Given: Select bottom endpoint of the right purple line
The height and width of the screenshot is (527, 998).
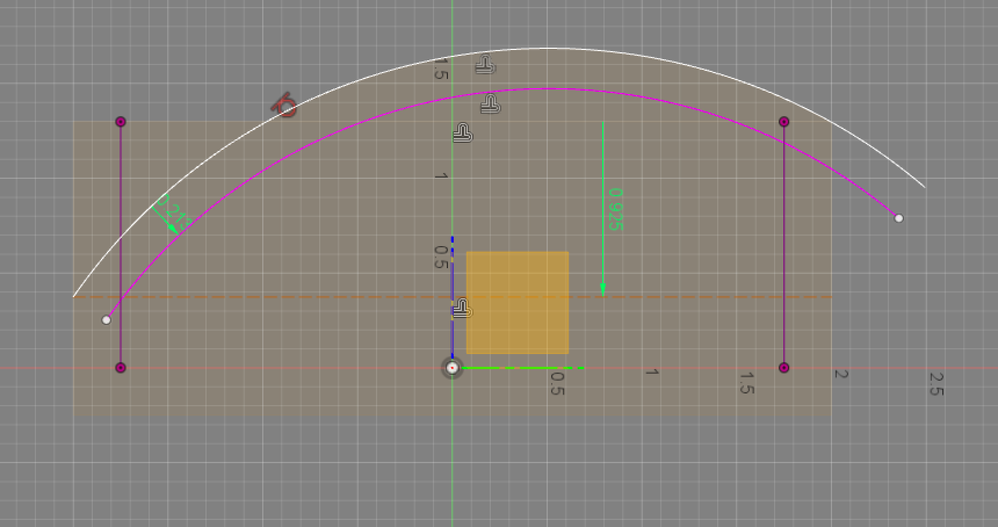Looking at the screenshot, I should [x=784, y=368].
